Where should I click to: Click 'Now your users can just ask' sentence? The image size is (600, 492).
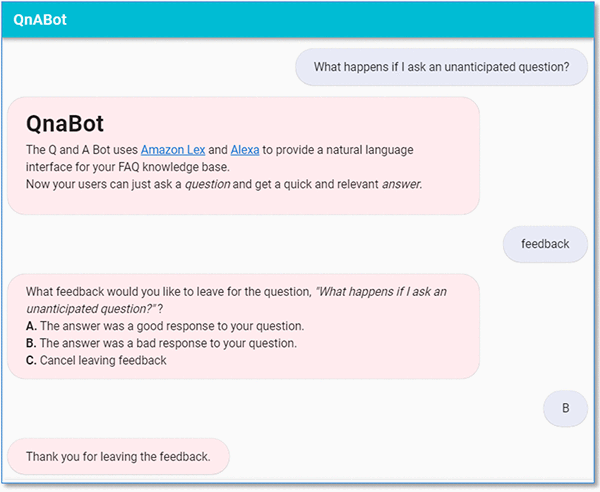click(x=103, y=184)
